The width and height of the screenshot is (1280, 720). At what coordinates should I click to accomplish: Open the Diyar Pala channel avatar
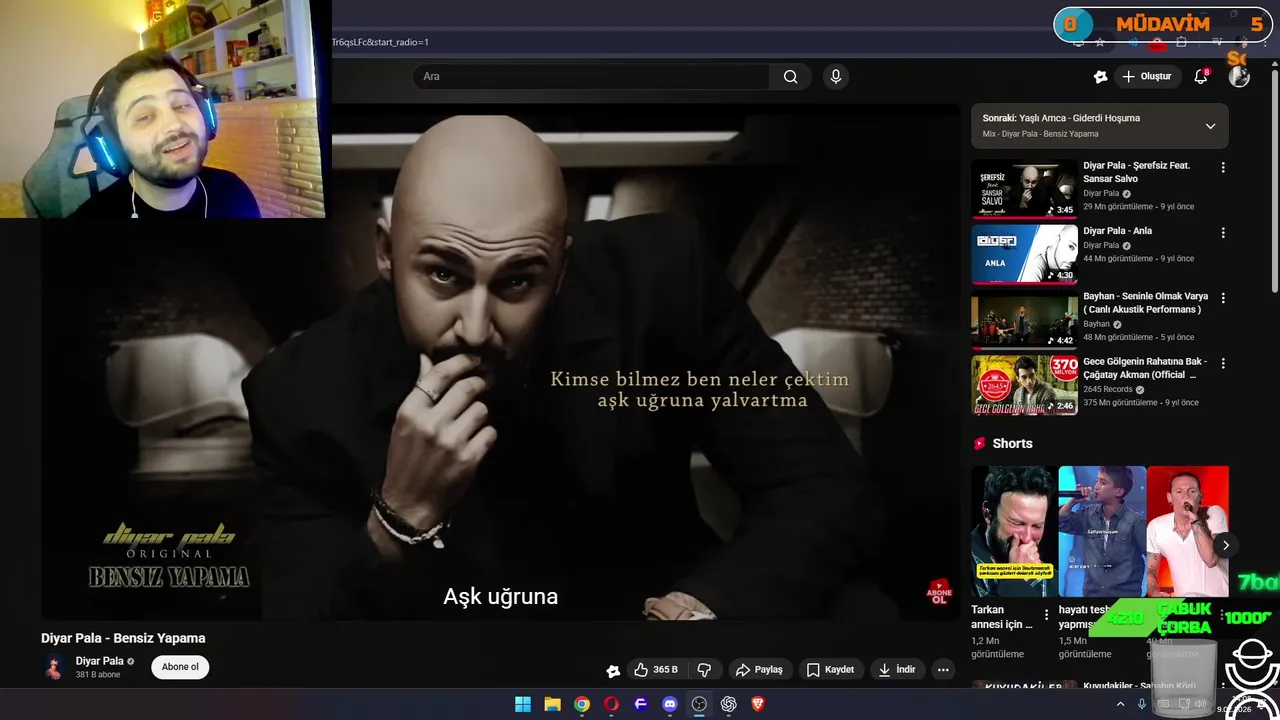pos(54,667)
